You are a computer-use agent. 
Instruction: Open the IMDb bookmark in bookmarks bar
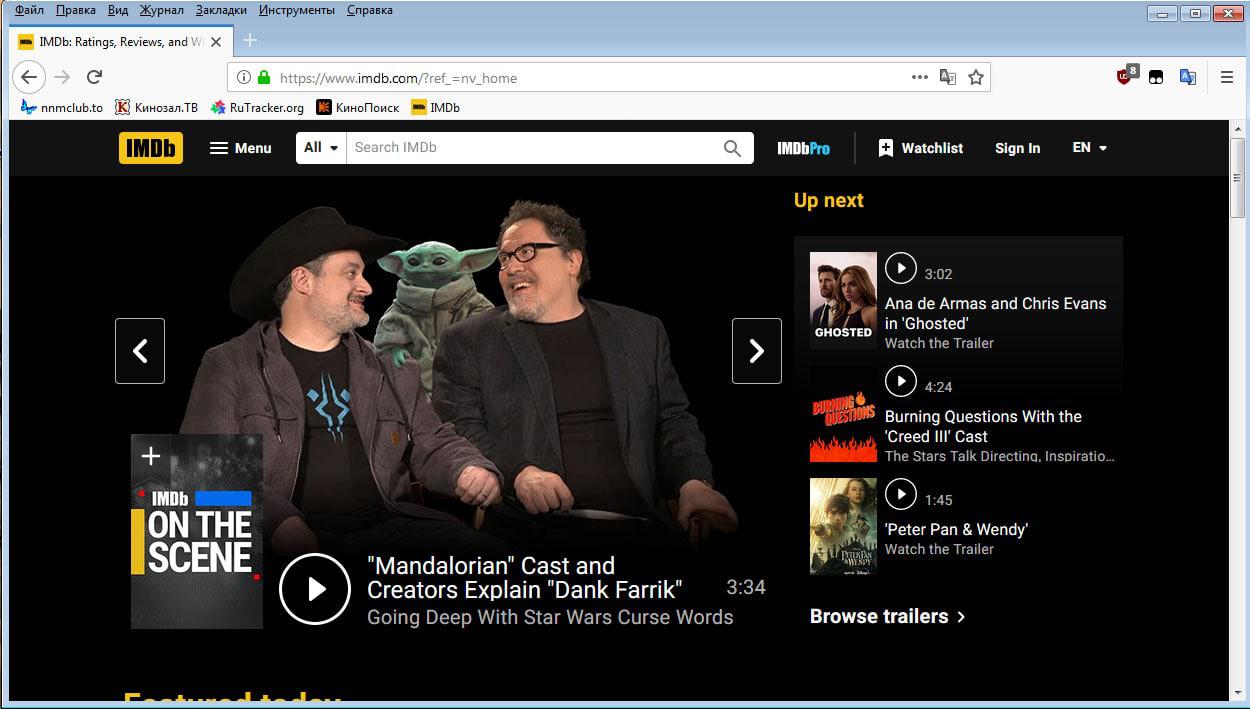coord(436,107)
